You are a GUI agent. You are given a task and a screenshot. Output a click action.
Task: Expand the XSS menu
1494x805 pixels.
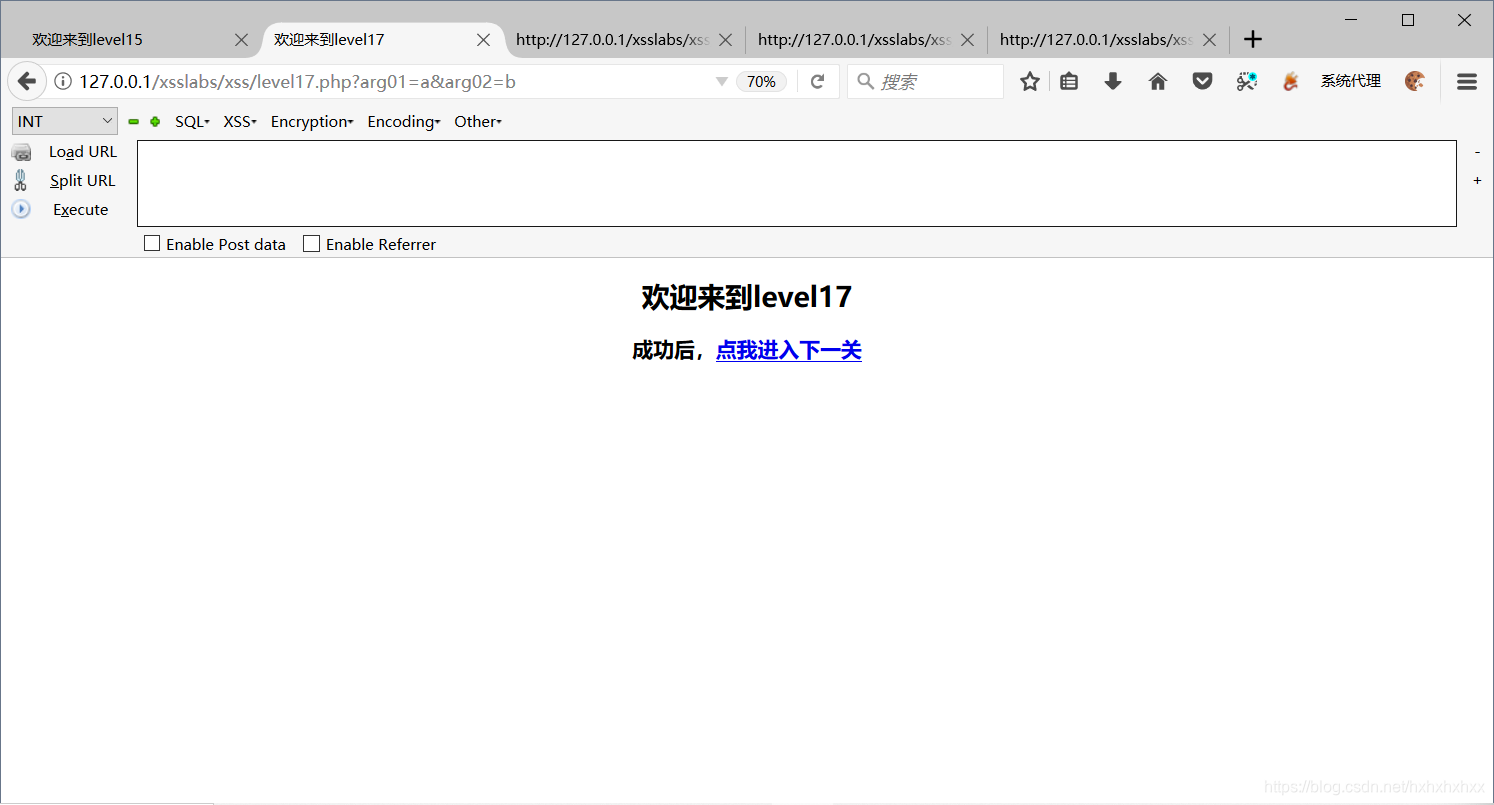[240, 122]
